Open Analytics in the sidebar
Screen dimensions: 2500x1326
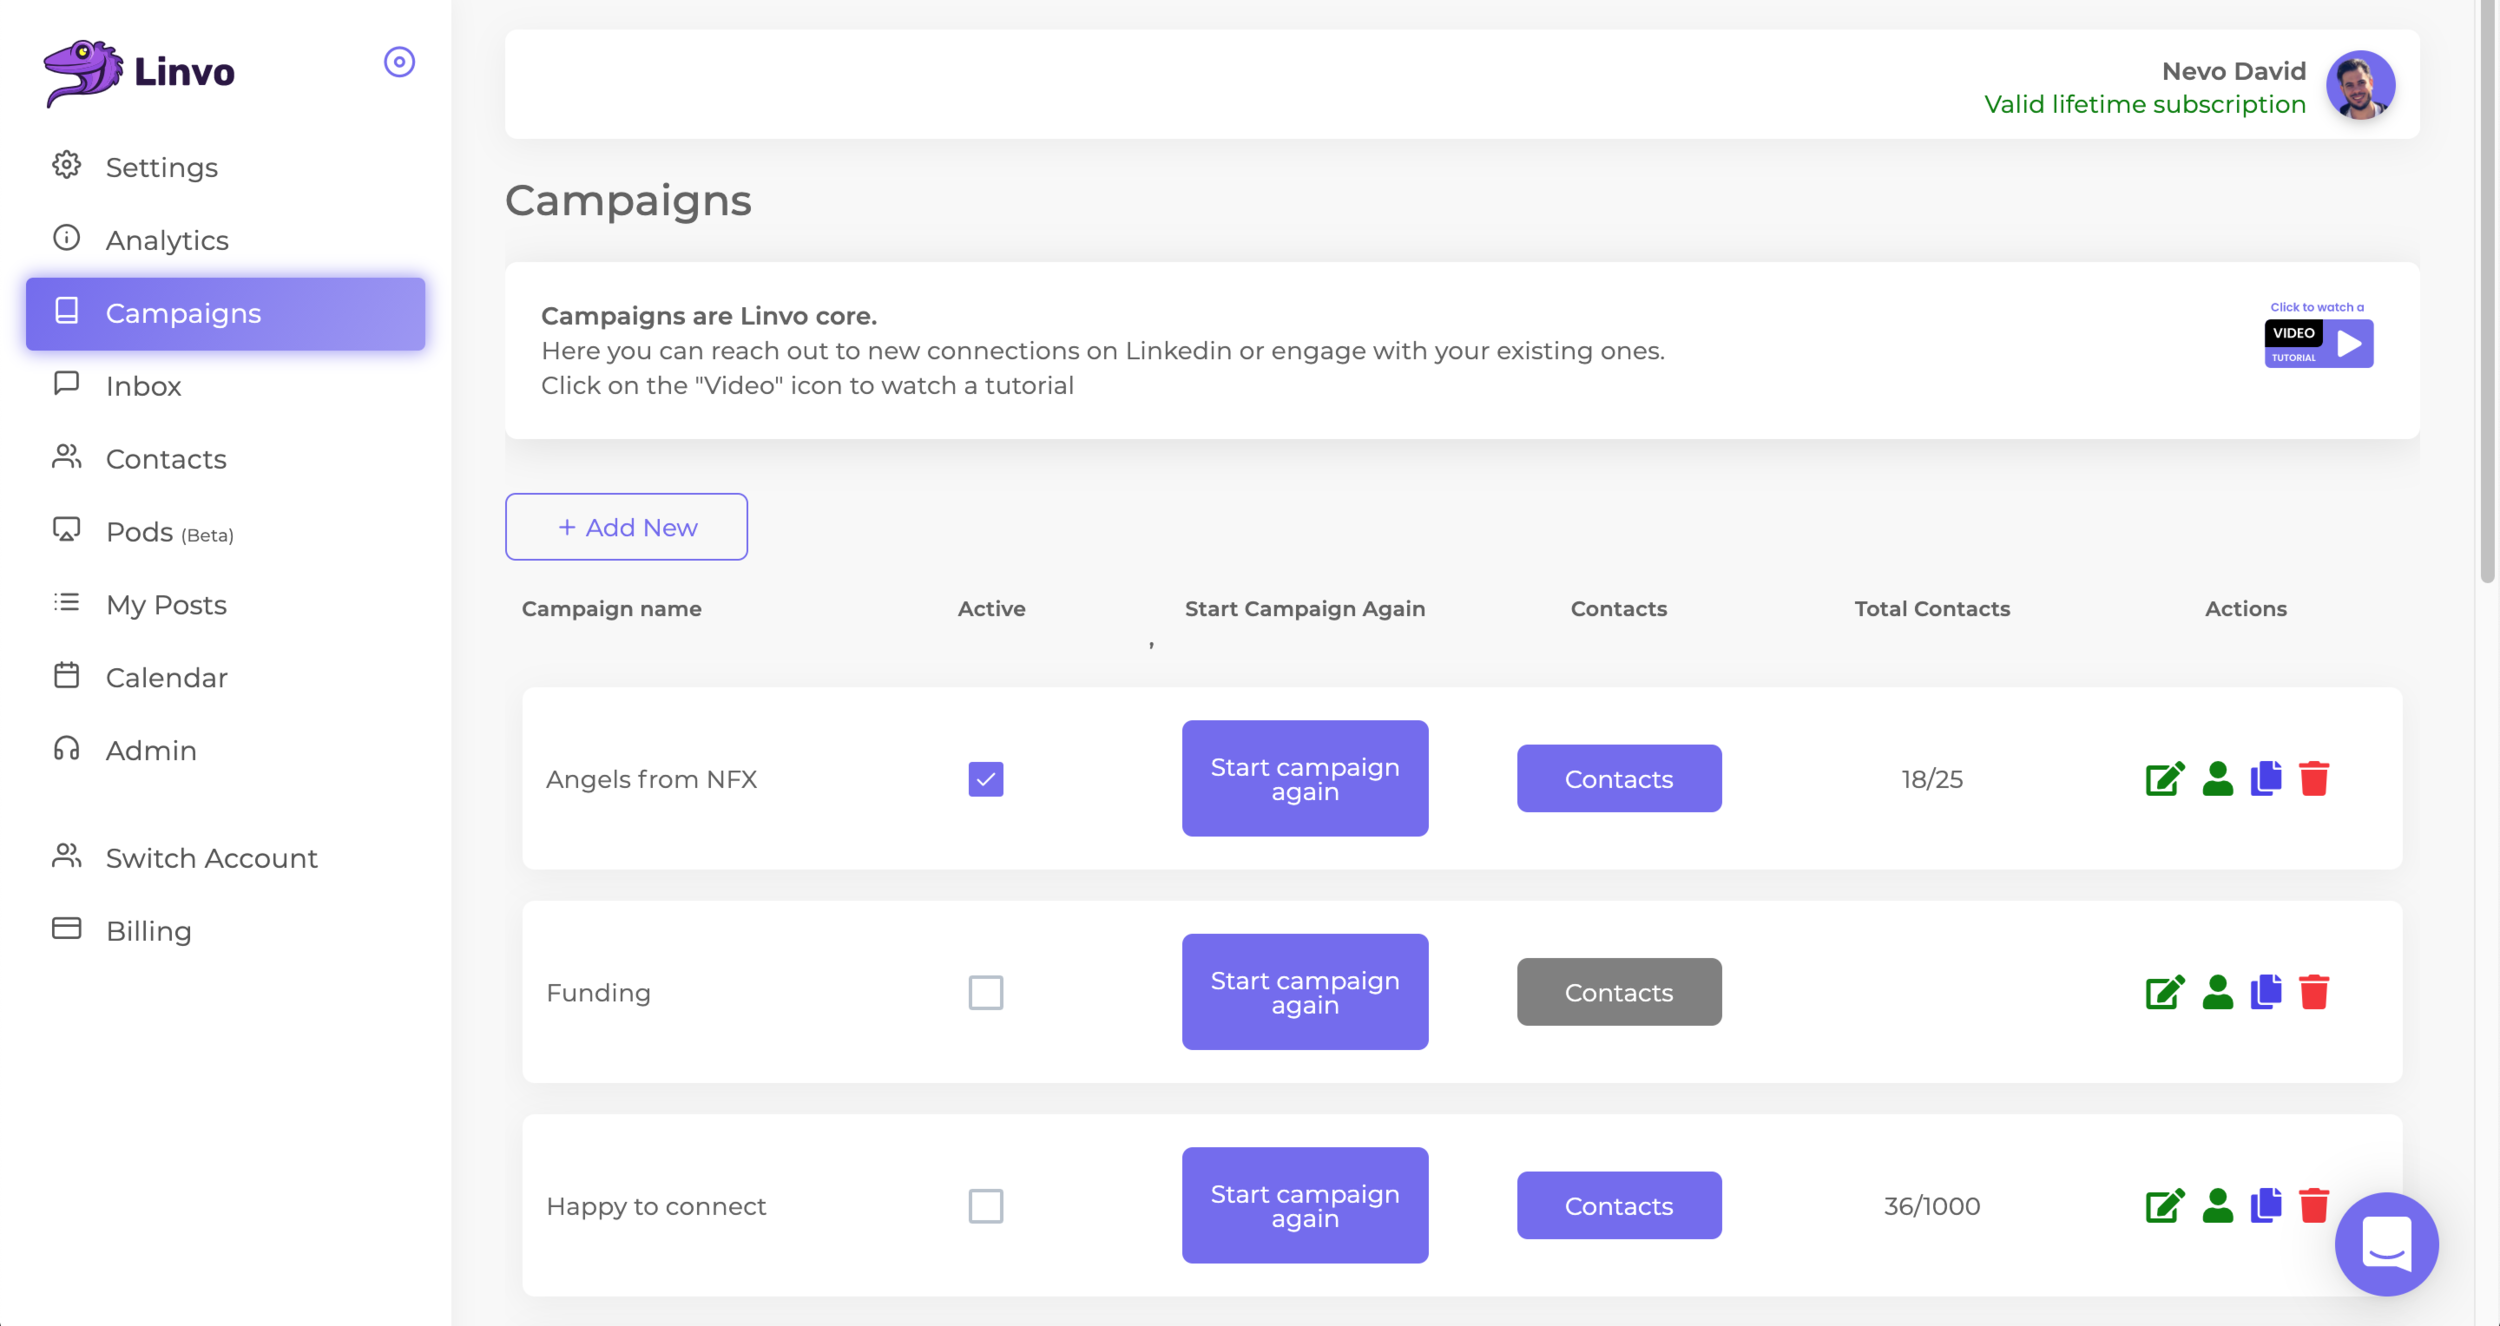coord(167,240)
